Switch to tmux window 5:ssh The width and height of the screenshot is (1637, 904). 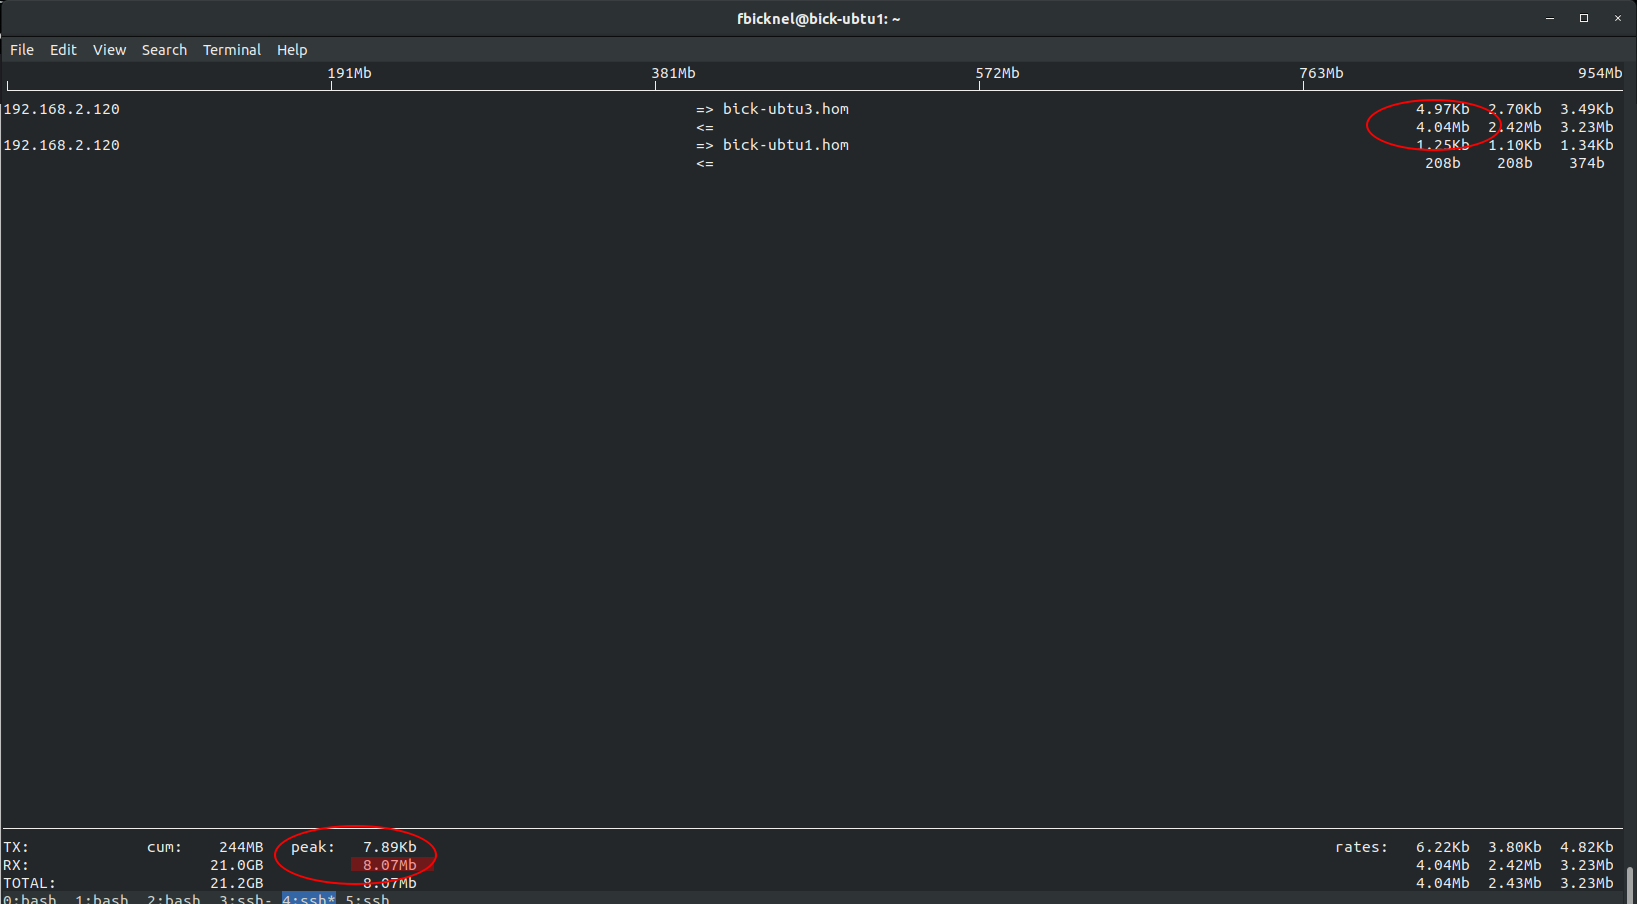(x=368, y=898)
